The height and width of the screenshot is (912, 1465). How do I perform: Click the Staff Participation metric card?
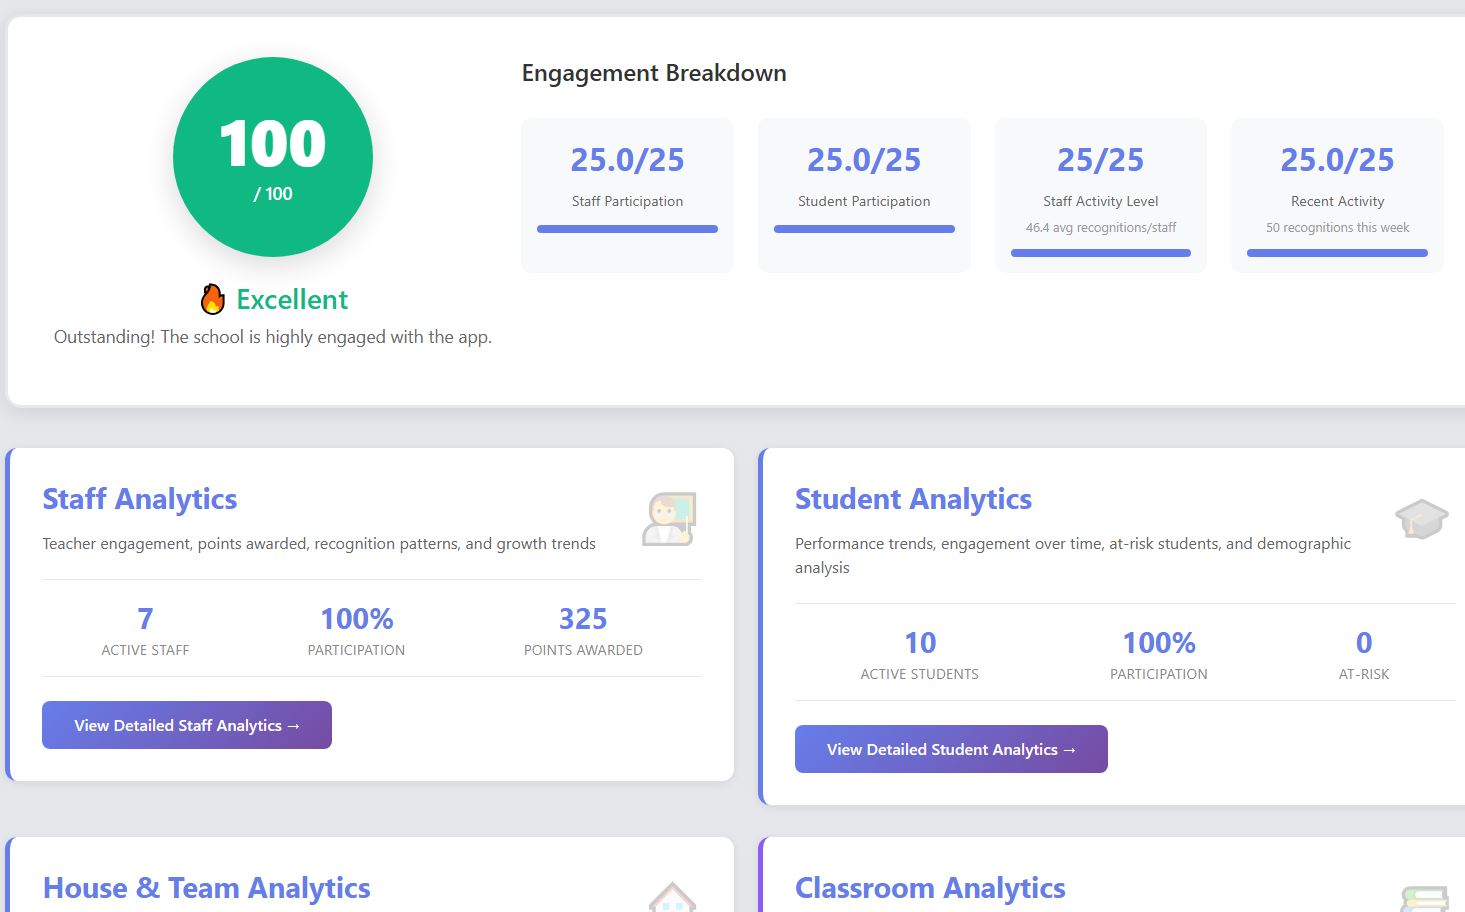627,195
